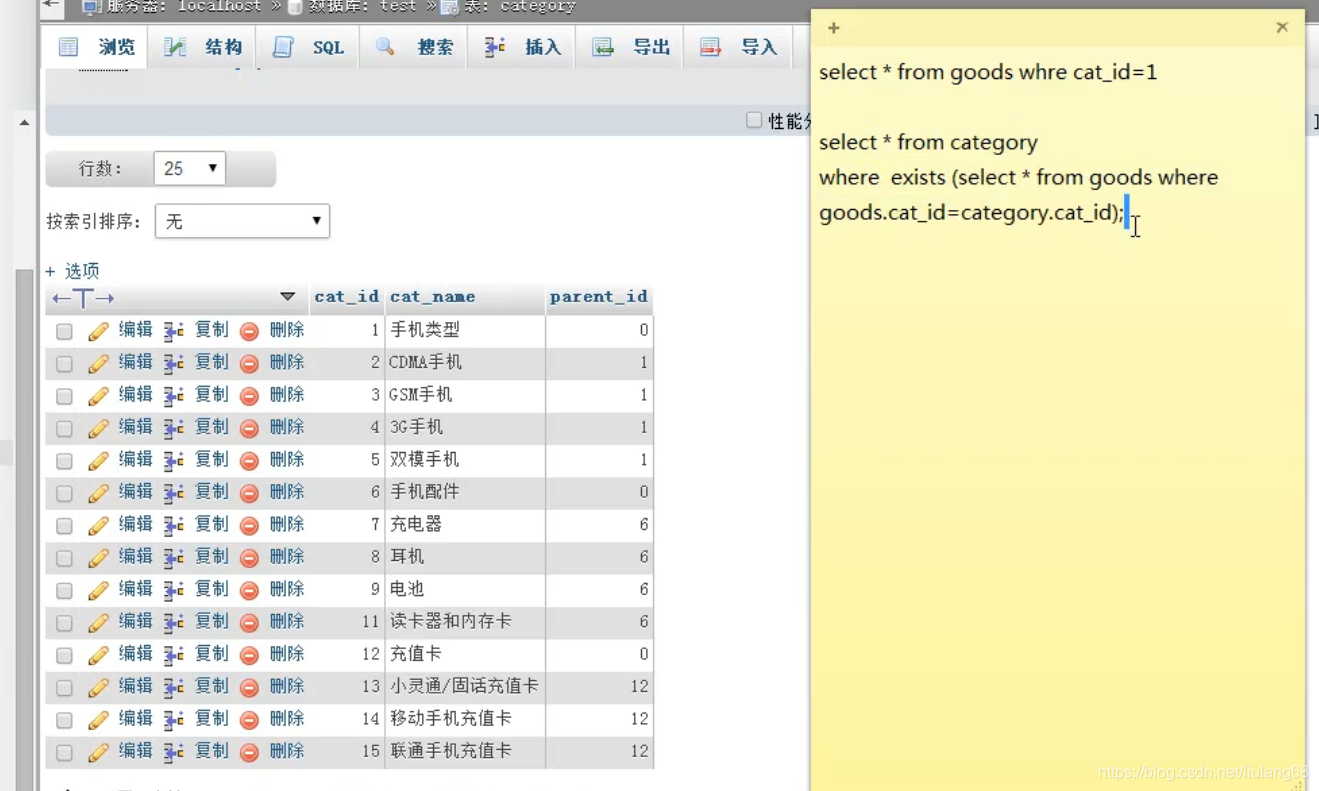Check the row checkbox for GSM手机
This screenshot has width=1319, height=791.
point(64,396)
